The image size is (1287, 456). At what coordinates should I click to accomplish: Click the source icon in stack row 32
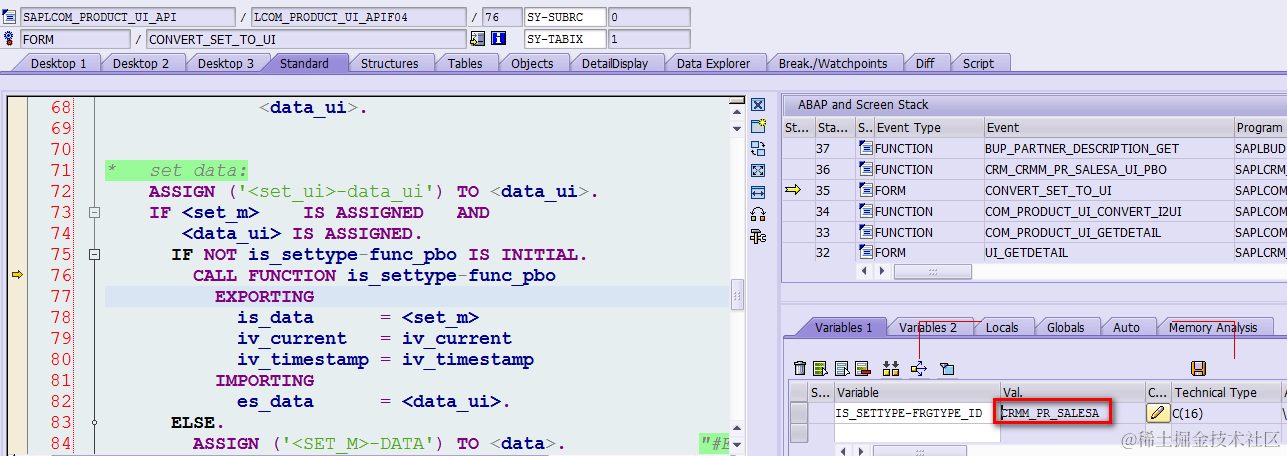tap(865, 253)
